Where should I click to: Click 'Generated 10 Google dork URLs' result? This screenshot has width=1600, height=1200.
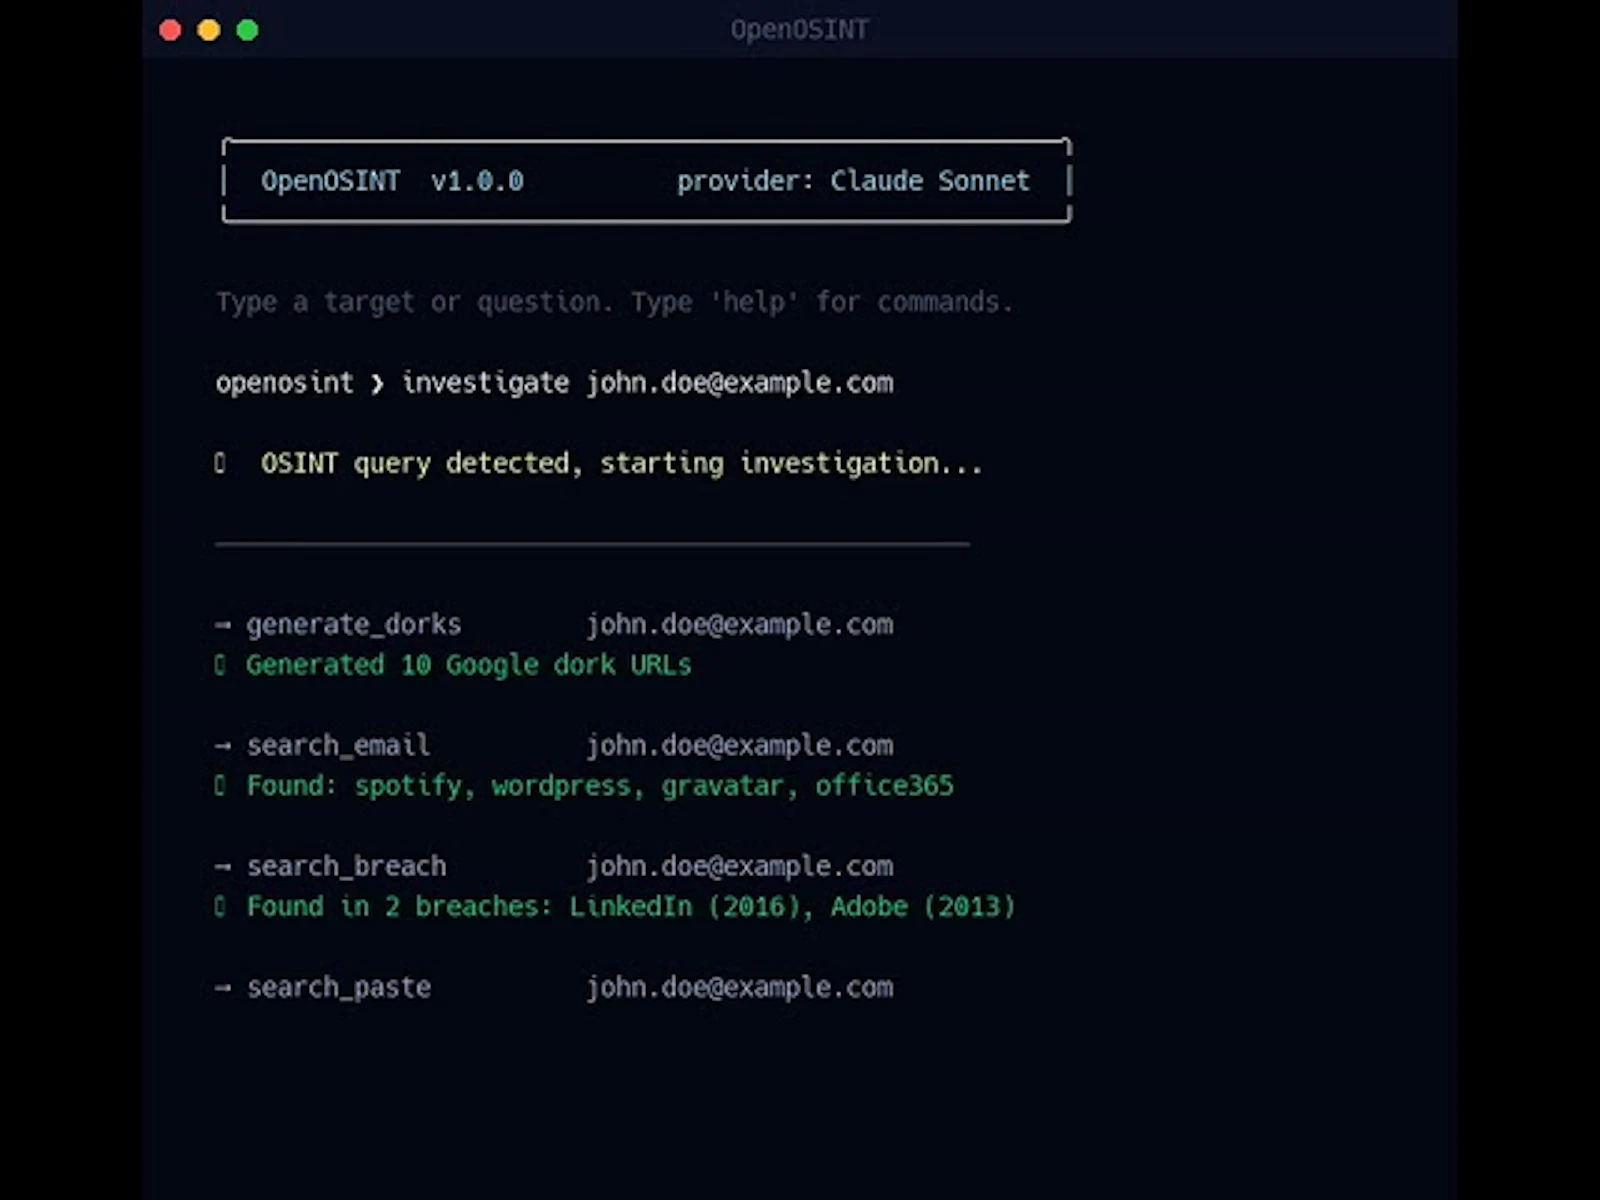(469, 665)
